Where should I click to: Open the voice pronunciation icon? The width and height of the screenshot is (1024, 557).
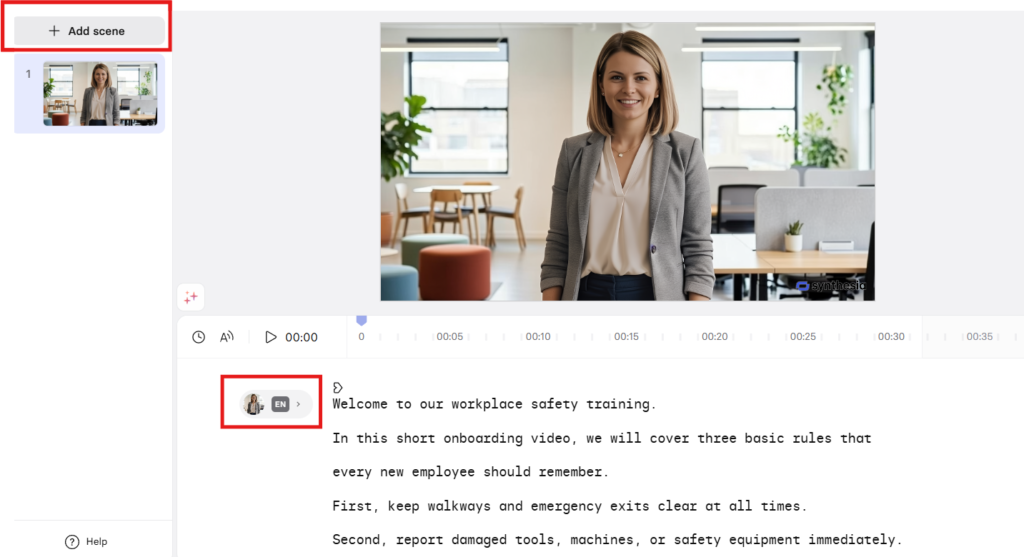point(227,337)
